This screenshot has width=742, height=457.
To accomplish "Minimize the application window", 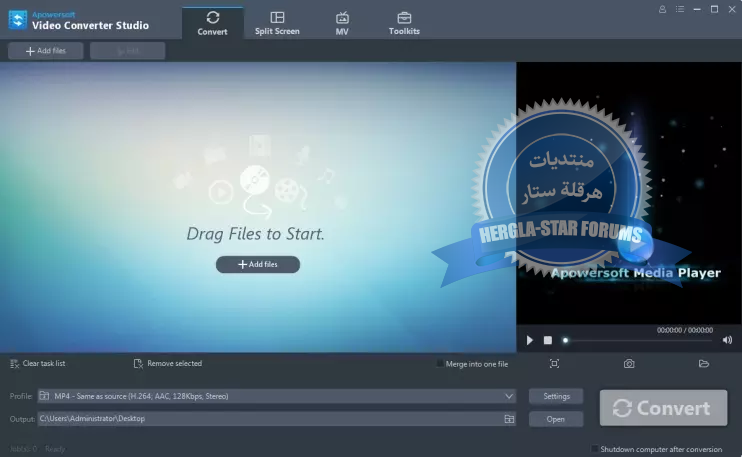I will coord(697,9).
